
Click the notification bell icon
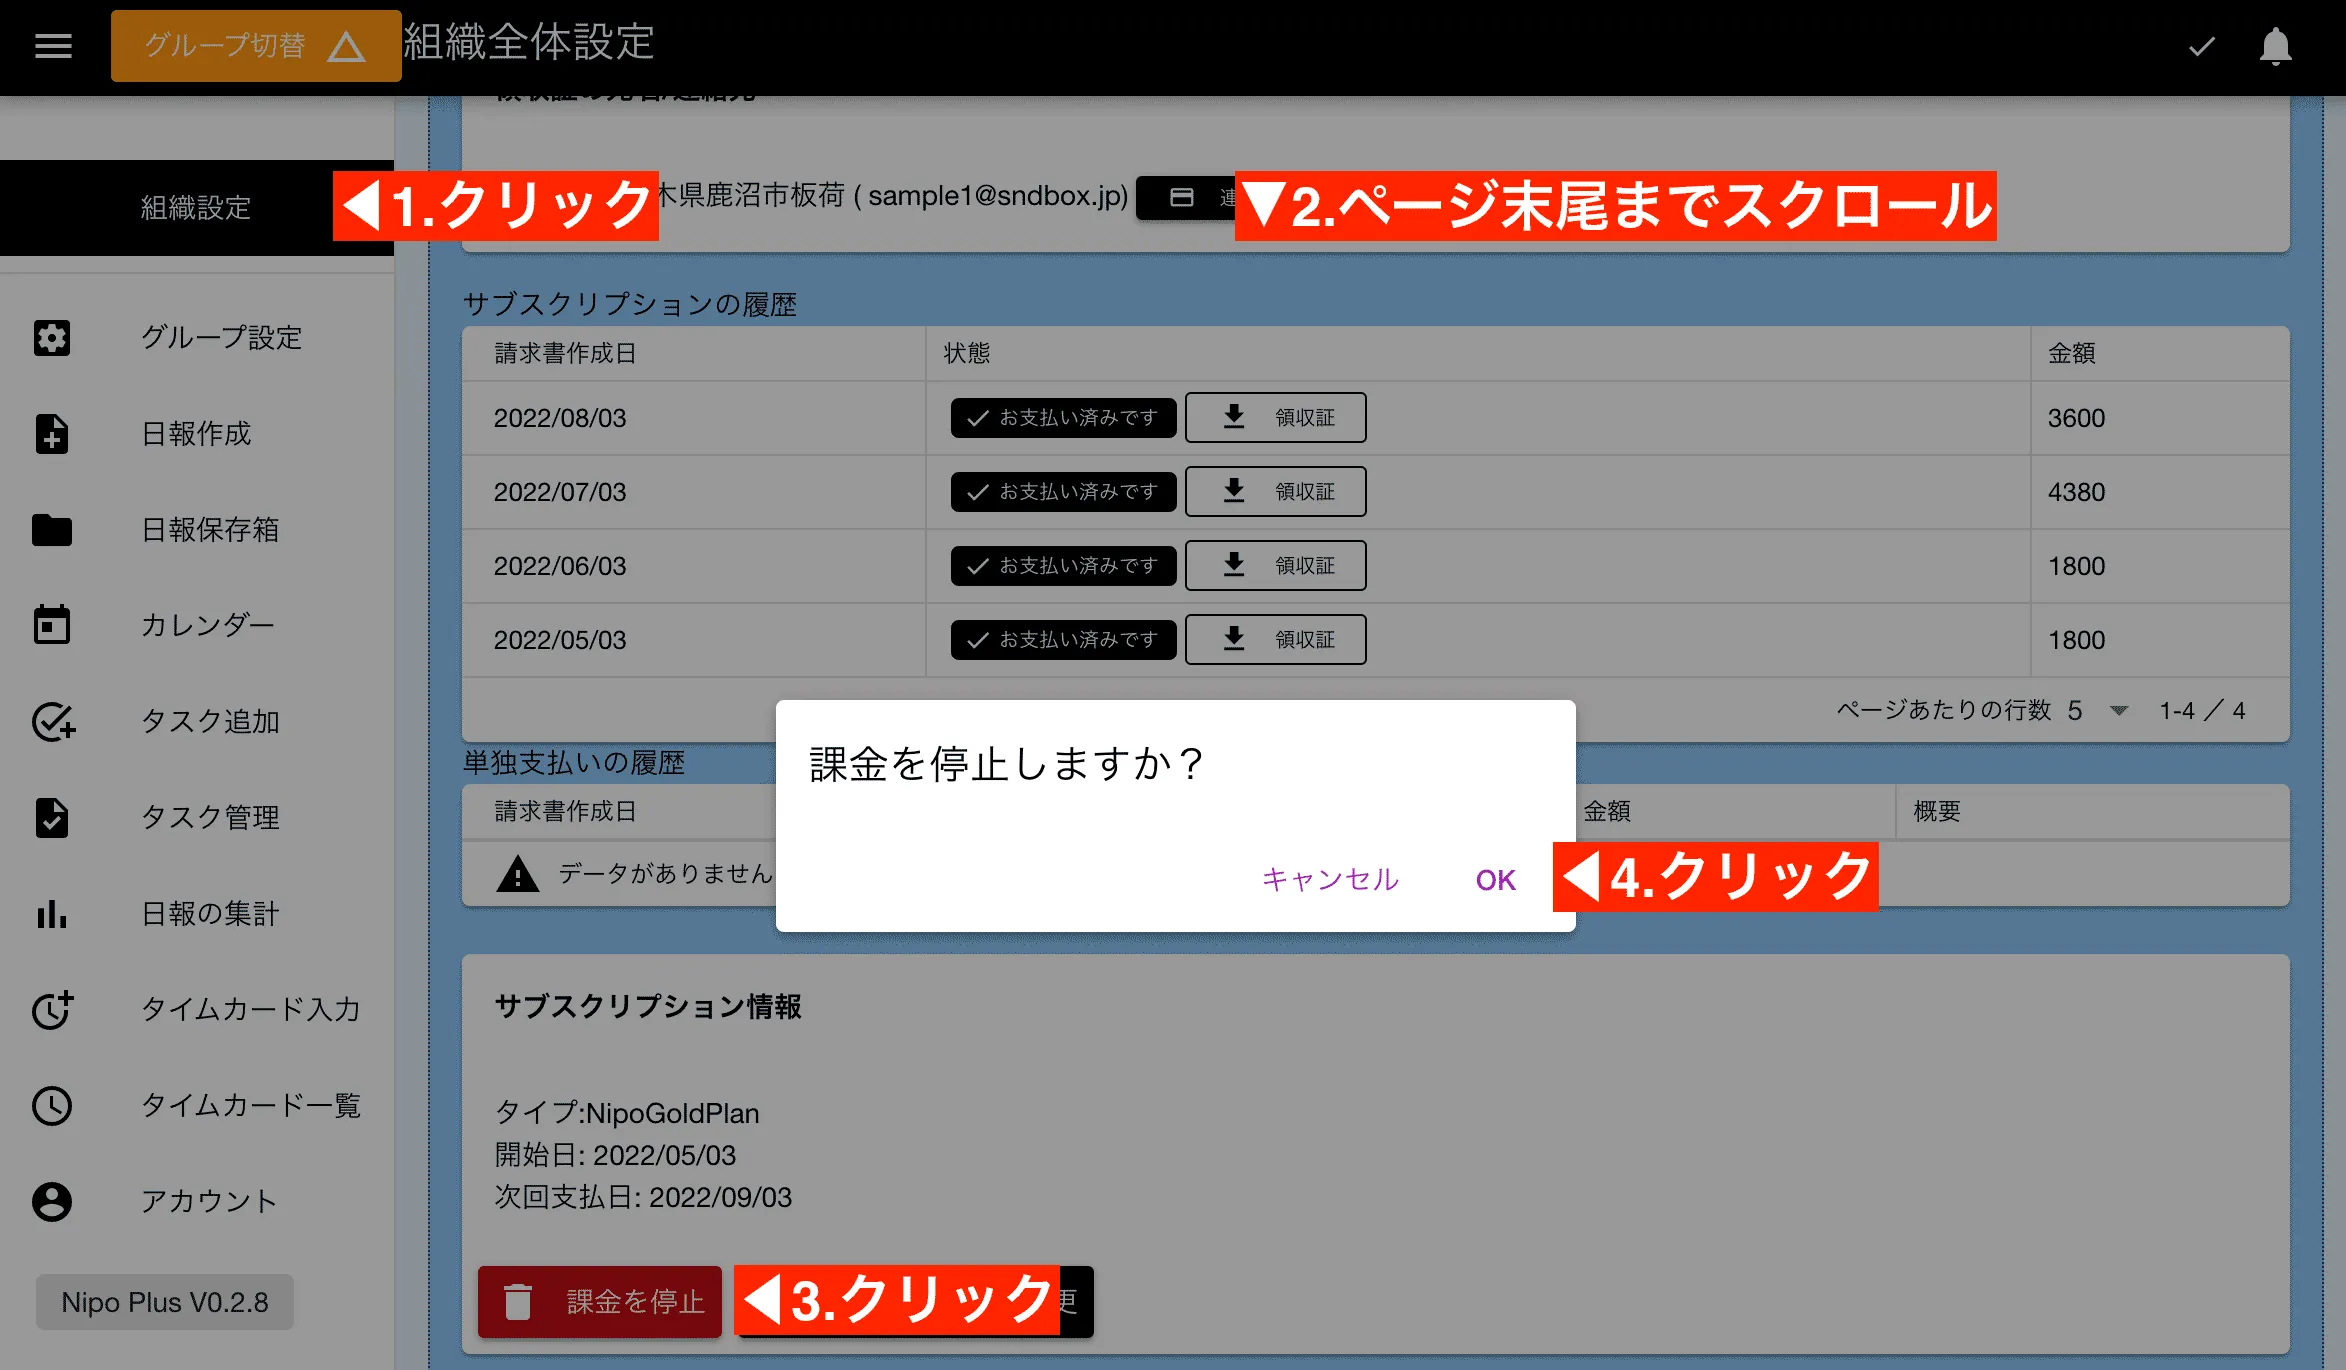point(2274,46)
